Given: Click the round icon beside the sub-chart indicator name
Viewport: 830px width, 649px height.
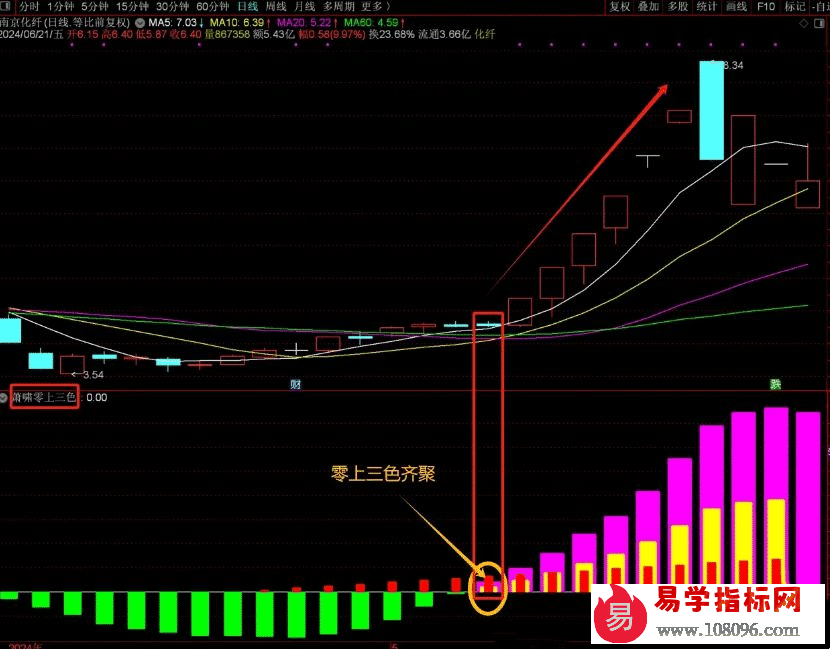Looking at the screenshot, I should tap(4, 397).
